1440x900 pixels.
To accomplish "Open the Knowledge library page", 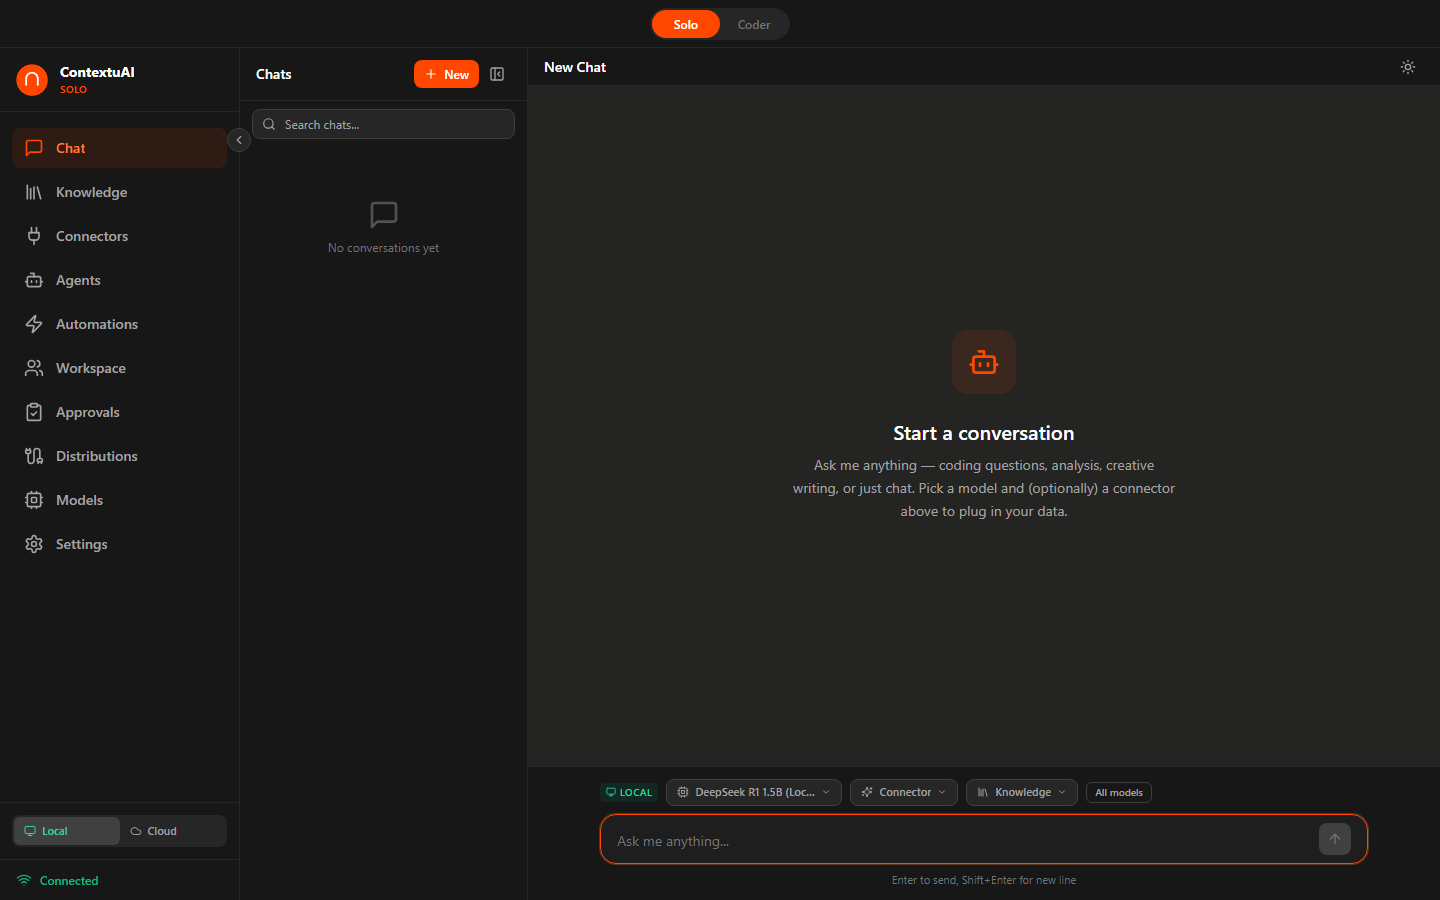I will pos(119,192).
